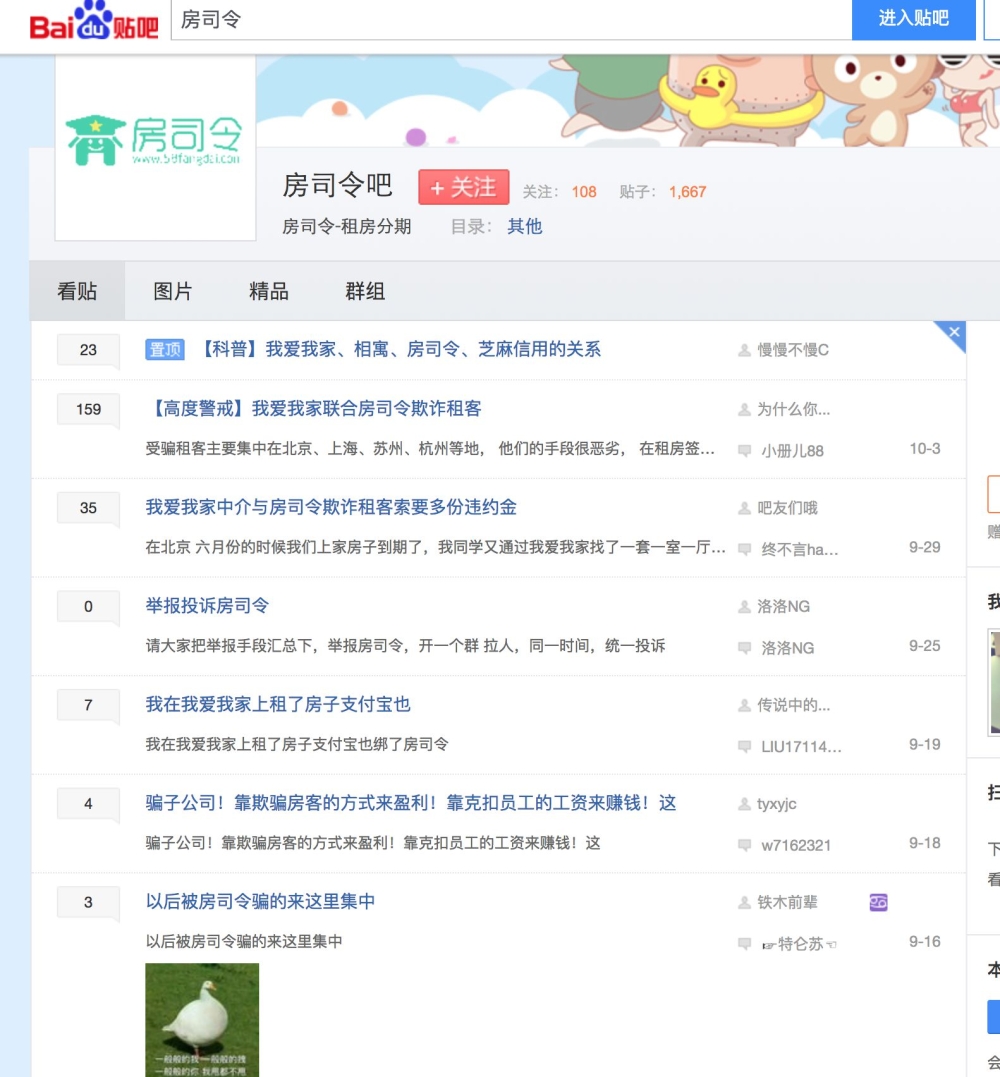Open post 我爱我家中介与房司令欺诈租客索要多份违约金

click(331, 508)
